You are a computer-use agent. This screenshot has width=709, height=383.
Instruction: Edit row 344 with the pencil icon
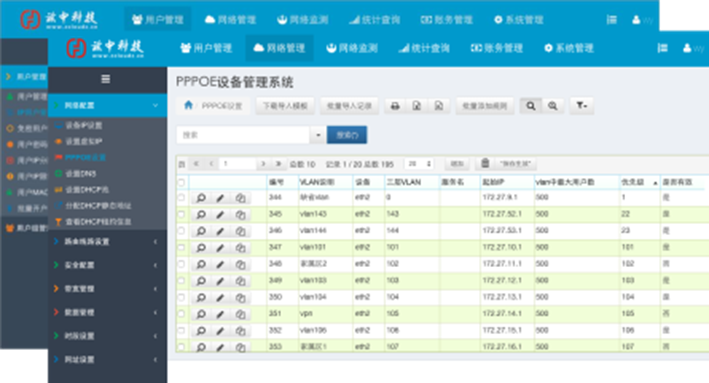(220, 198)
